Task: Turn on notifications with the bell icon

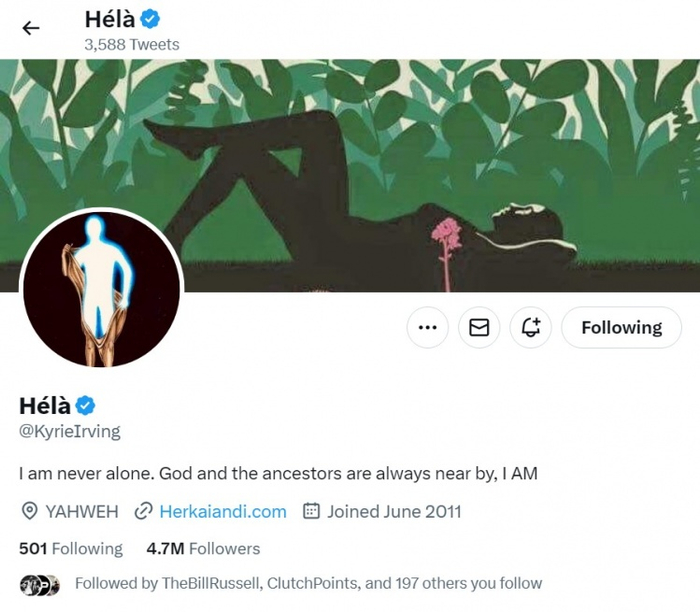Action: pyautogui.click(x=531, y=328)
